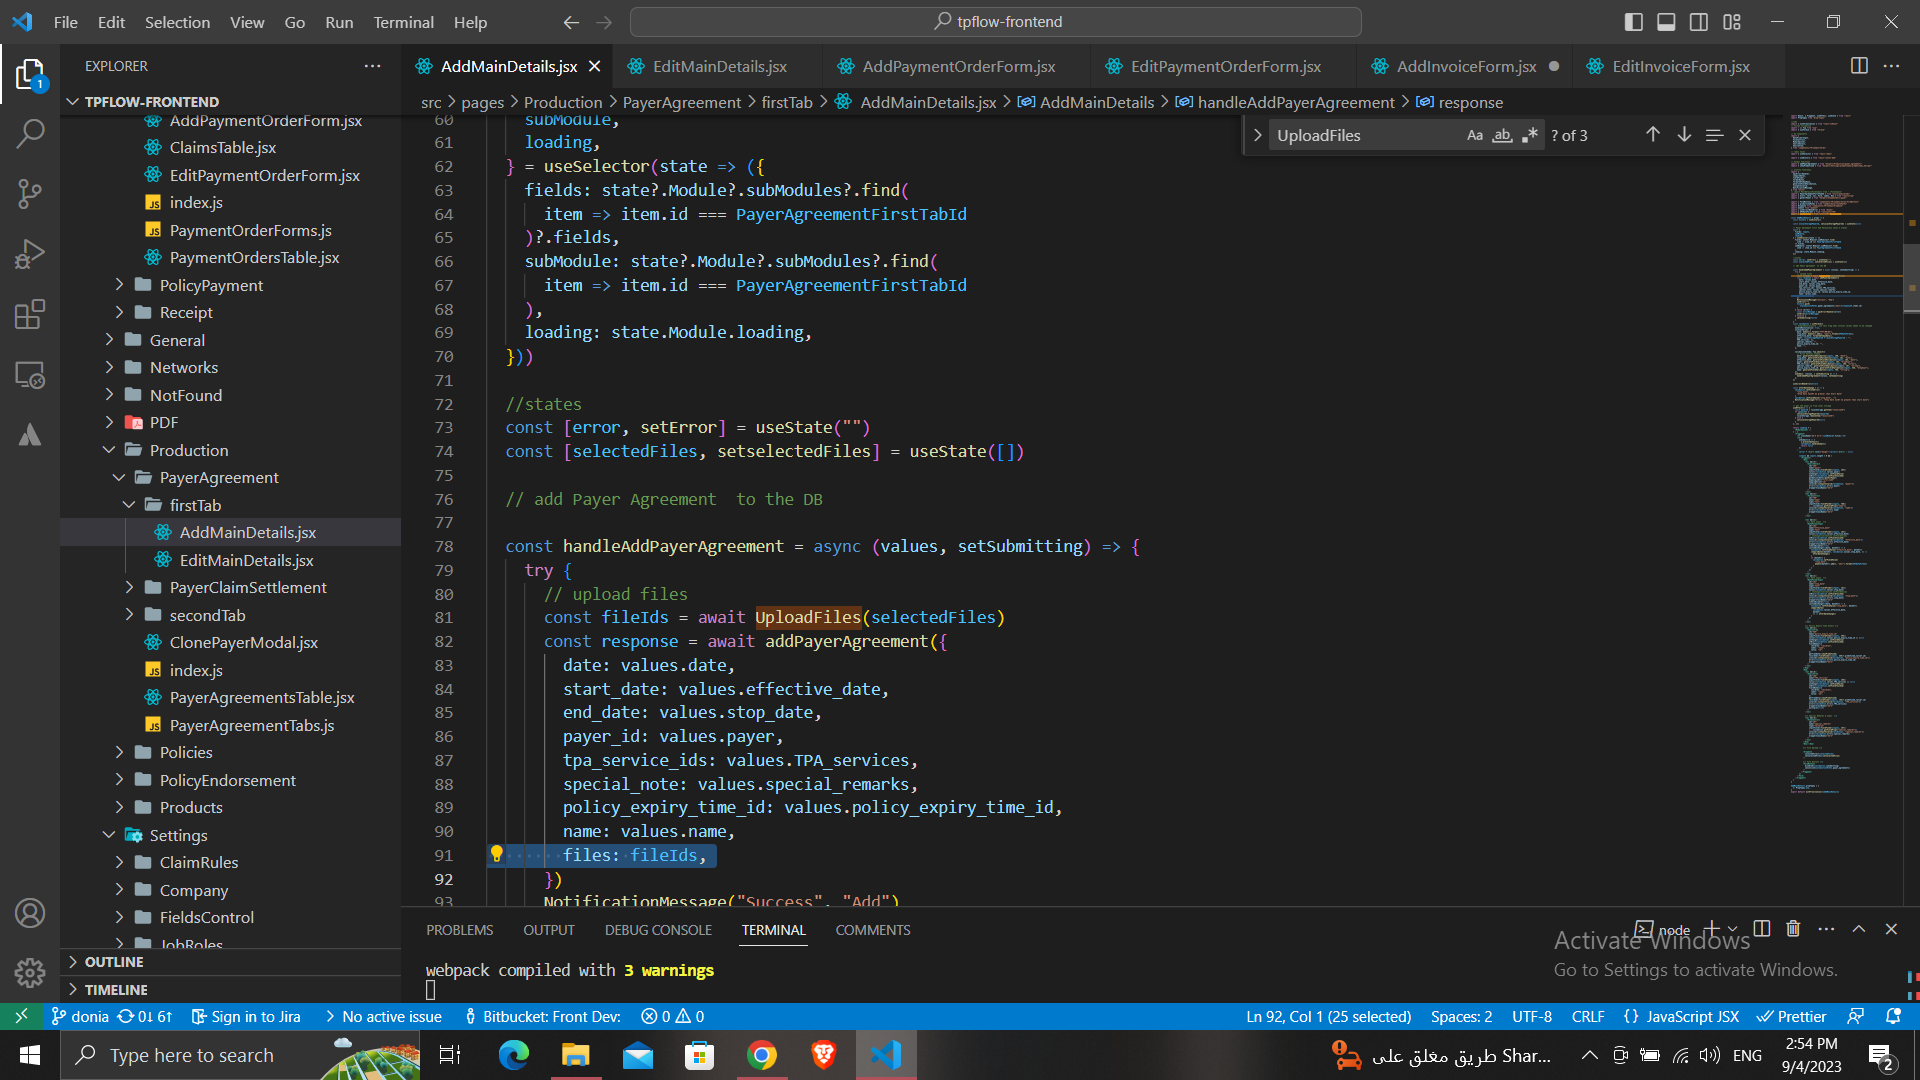Open Run and Debug view
The height and width of the screenshot is (1080, 1920).
coord(30,254)
